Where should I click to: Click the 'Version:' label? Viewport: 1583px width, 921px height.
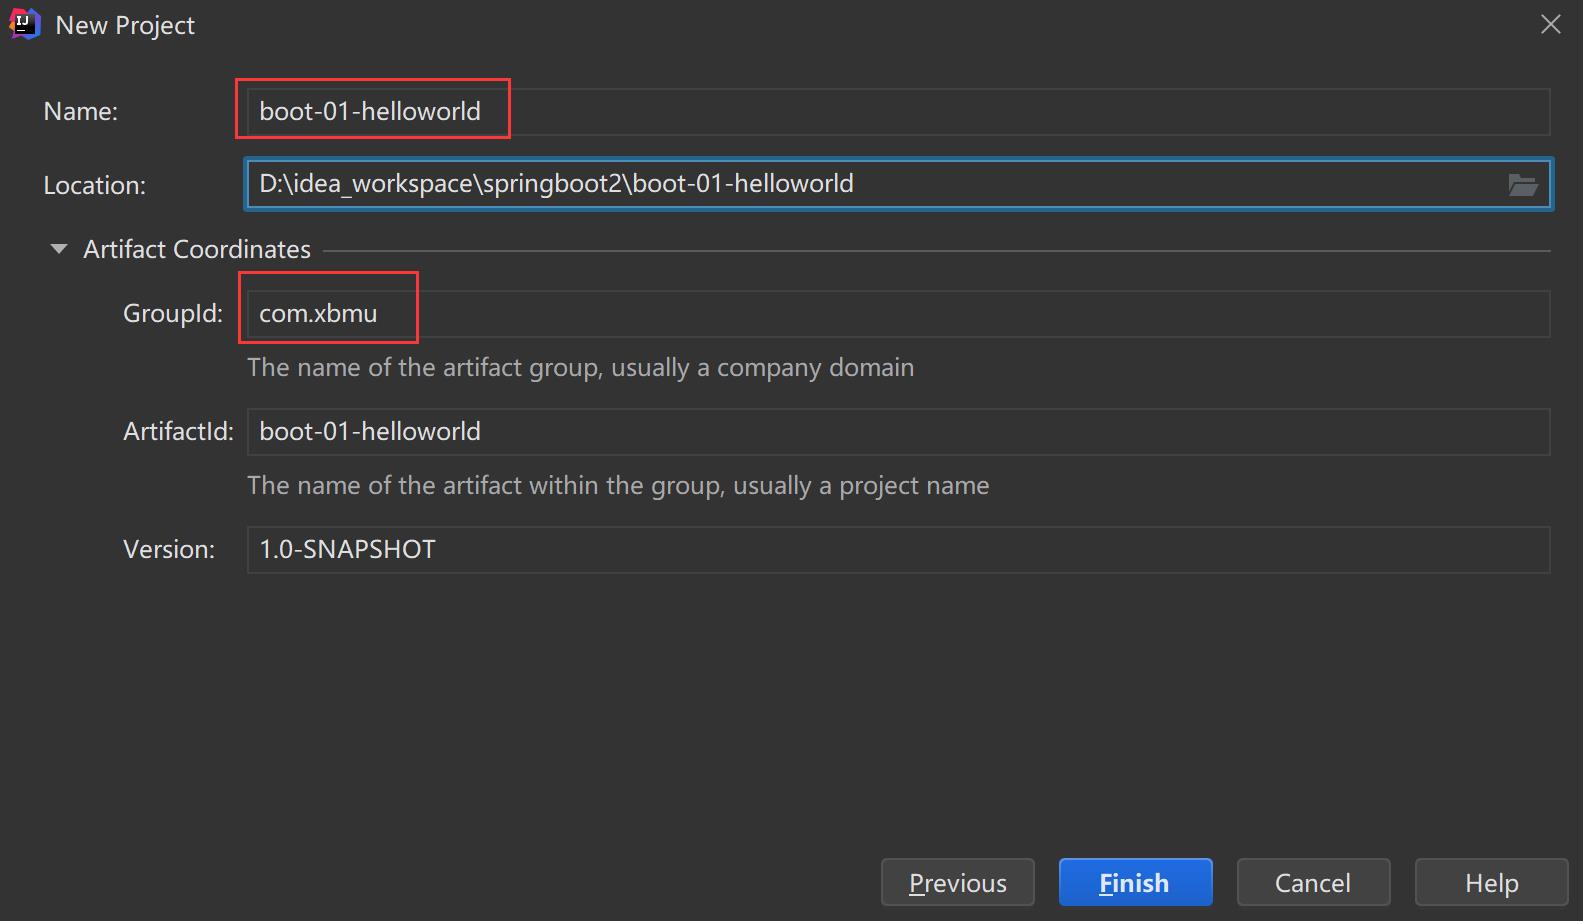[x=169, y=549]
